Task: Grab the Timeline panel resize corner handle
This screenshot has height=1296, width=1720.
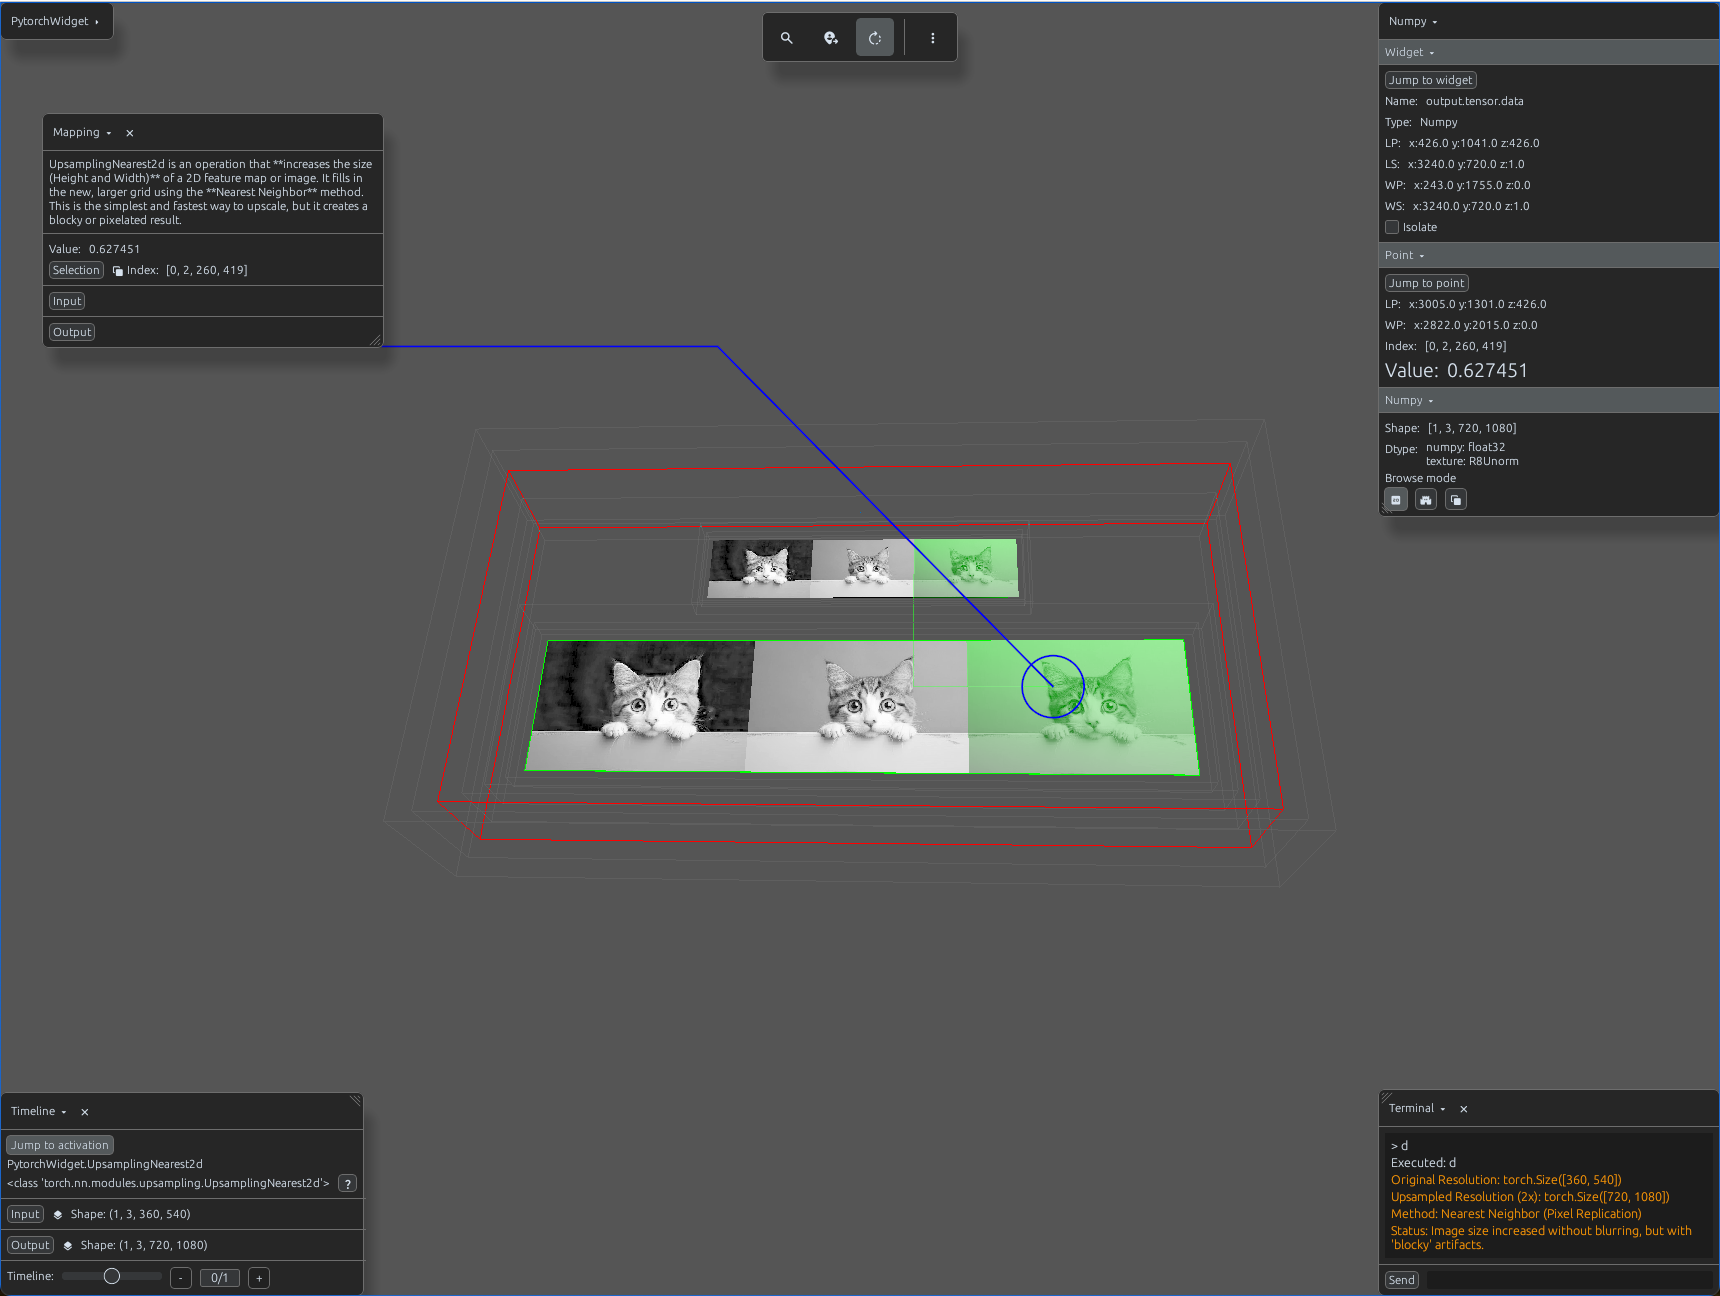Action: tap(355, 1101)
